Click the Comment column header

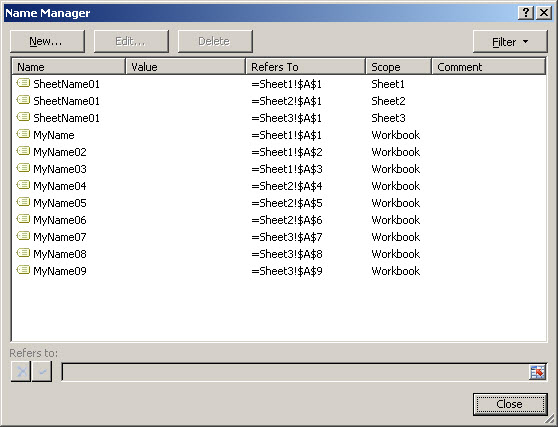click(489, 67)
